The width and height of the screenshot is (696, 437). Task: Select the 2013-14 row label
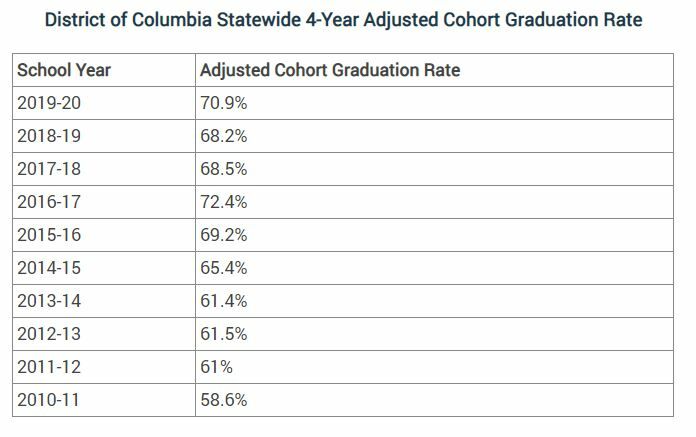coord(51,302)
